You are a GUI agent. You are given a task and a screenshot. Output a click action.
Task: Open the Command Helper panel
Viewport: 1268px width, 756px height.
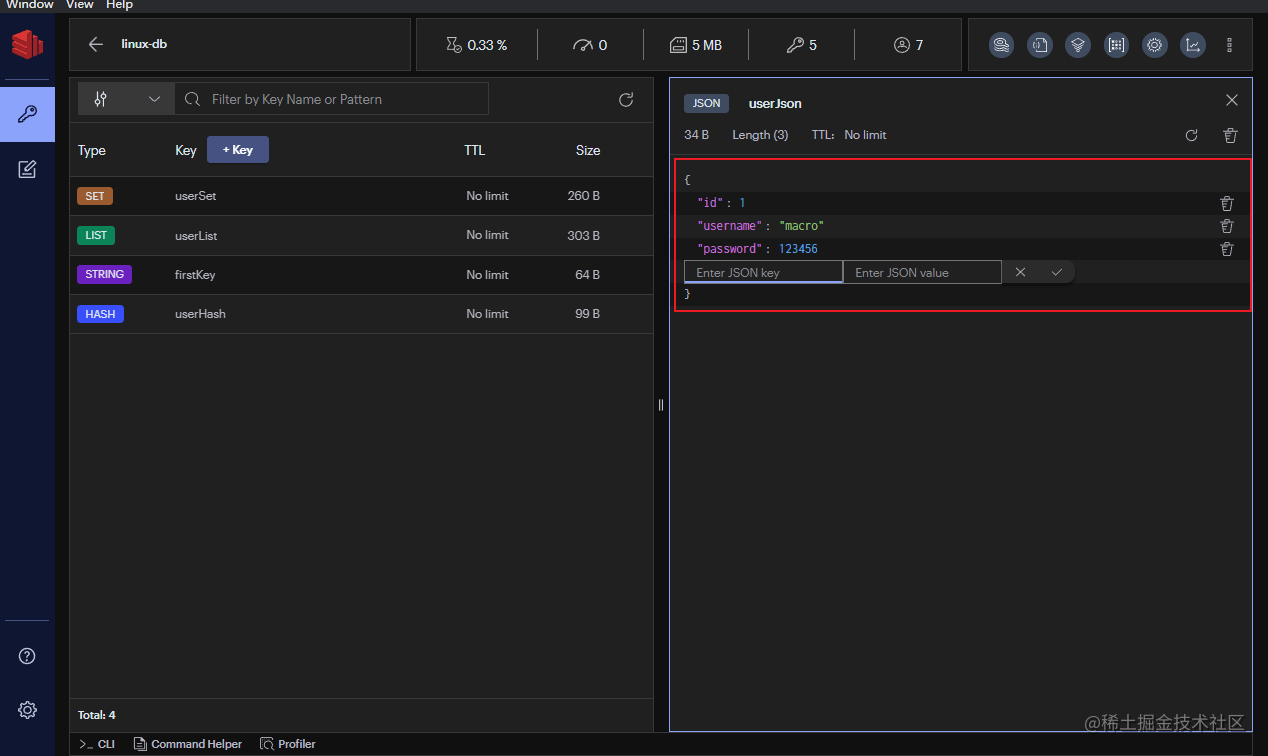tap(188, 744)
